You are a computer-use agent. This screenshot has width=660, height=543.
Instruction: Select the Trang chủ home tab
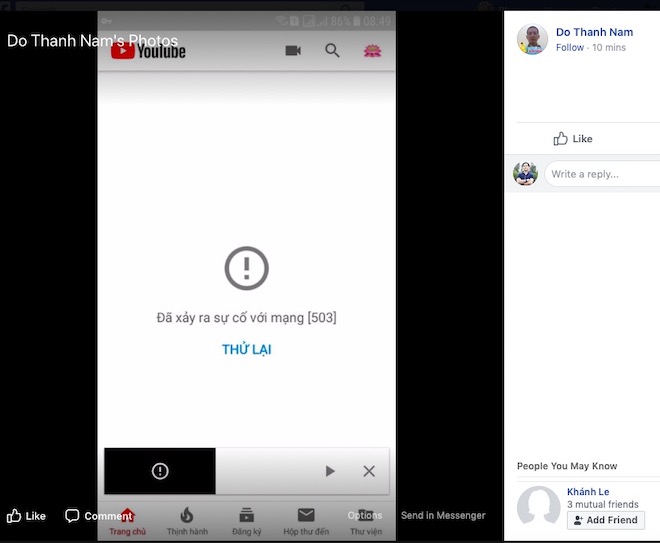(x=127, y=522)
